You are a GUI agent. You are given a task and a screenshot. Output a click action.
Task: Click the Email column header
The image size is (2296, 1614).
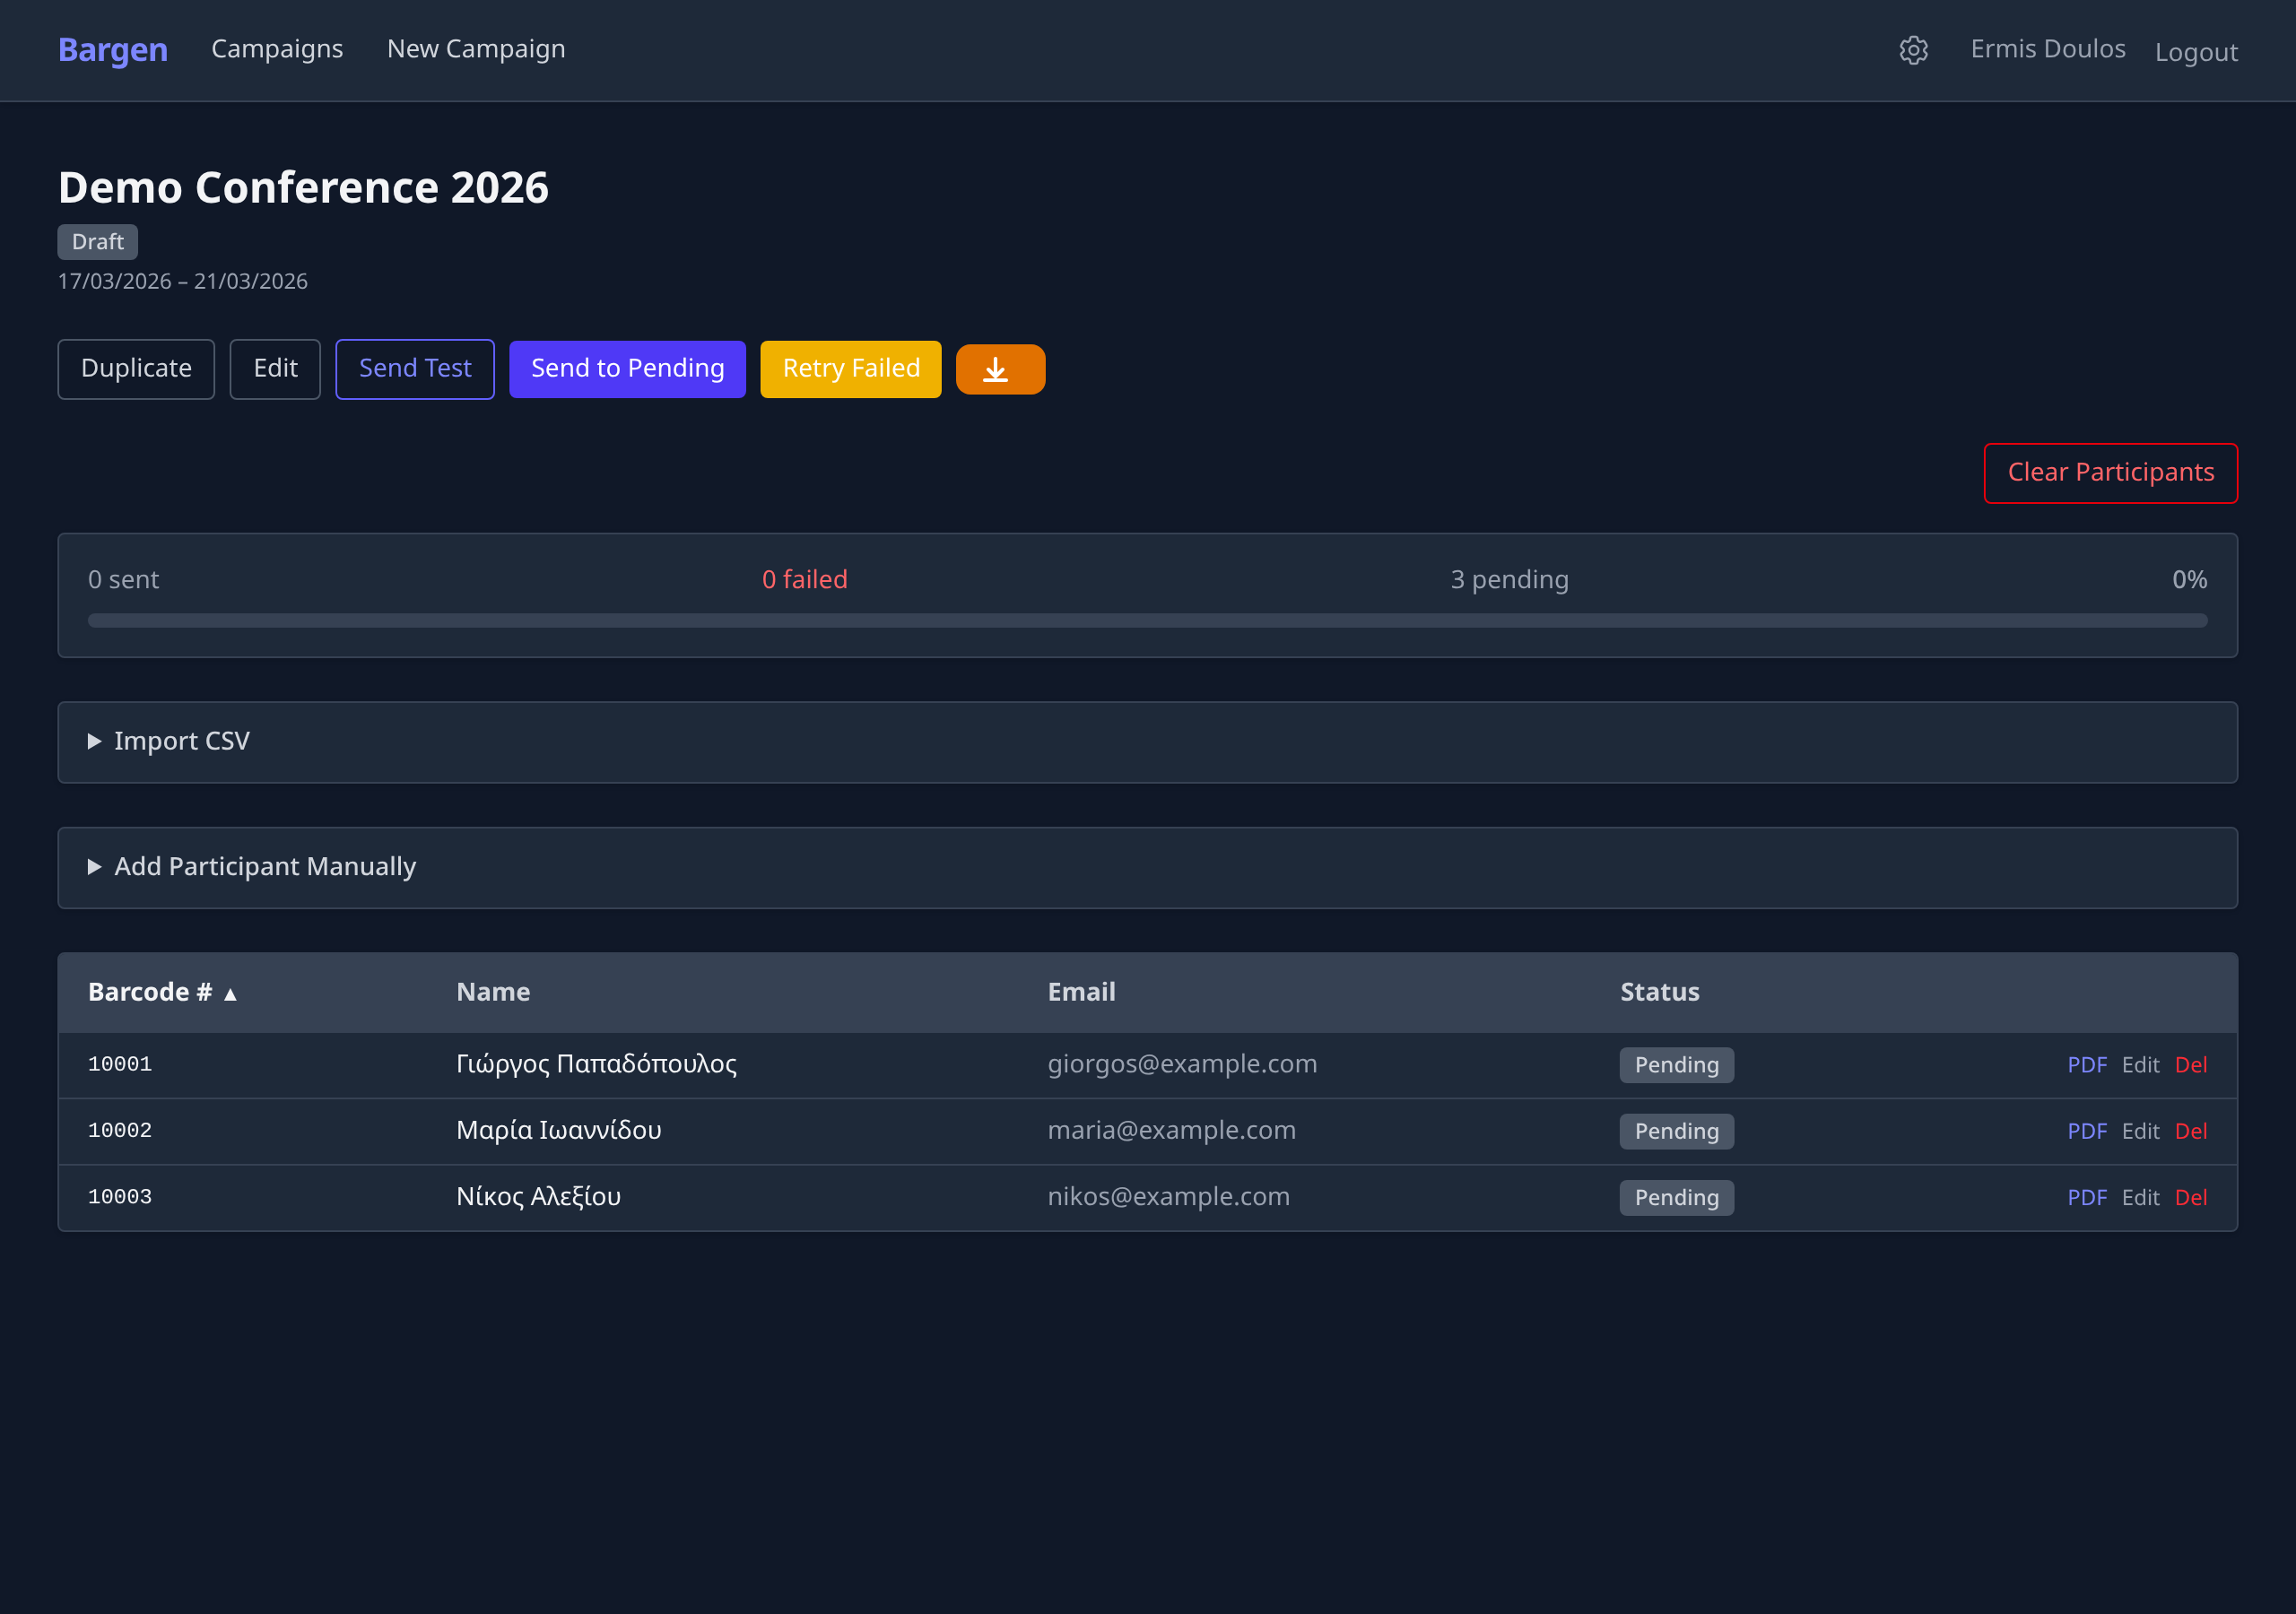point(1081,992)
